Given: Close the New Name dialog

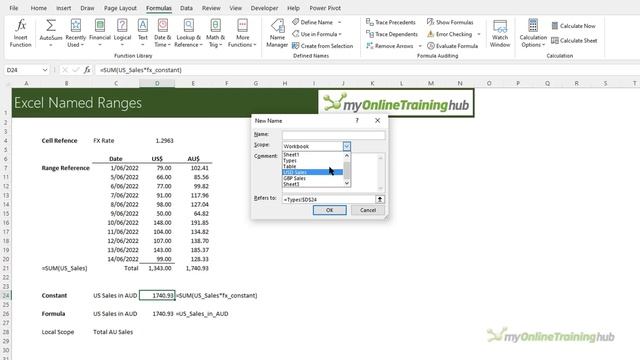Looking at the screenshot, I should click(377, 120).
